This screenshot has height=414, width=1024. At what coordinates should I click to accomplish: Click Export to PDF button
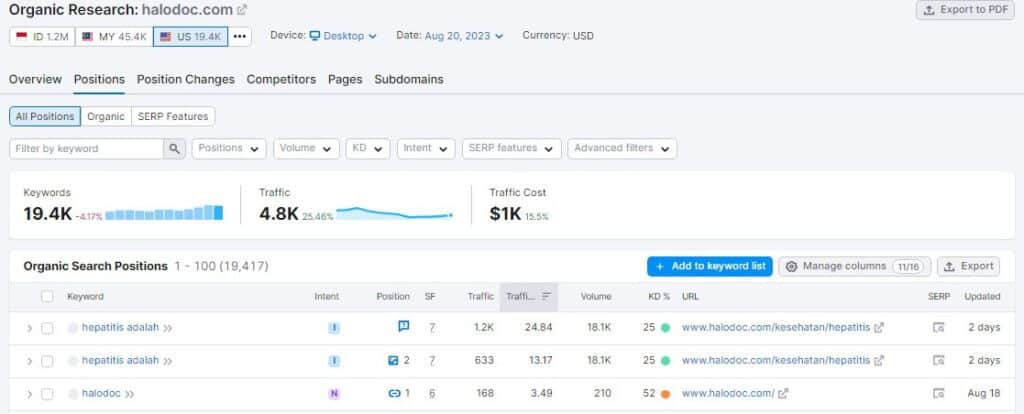(x=965, y=10)
